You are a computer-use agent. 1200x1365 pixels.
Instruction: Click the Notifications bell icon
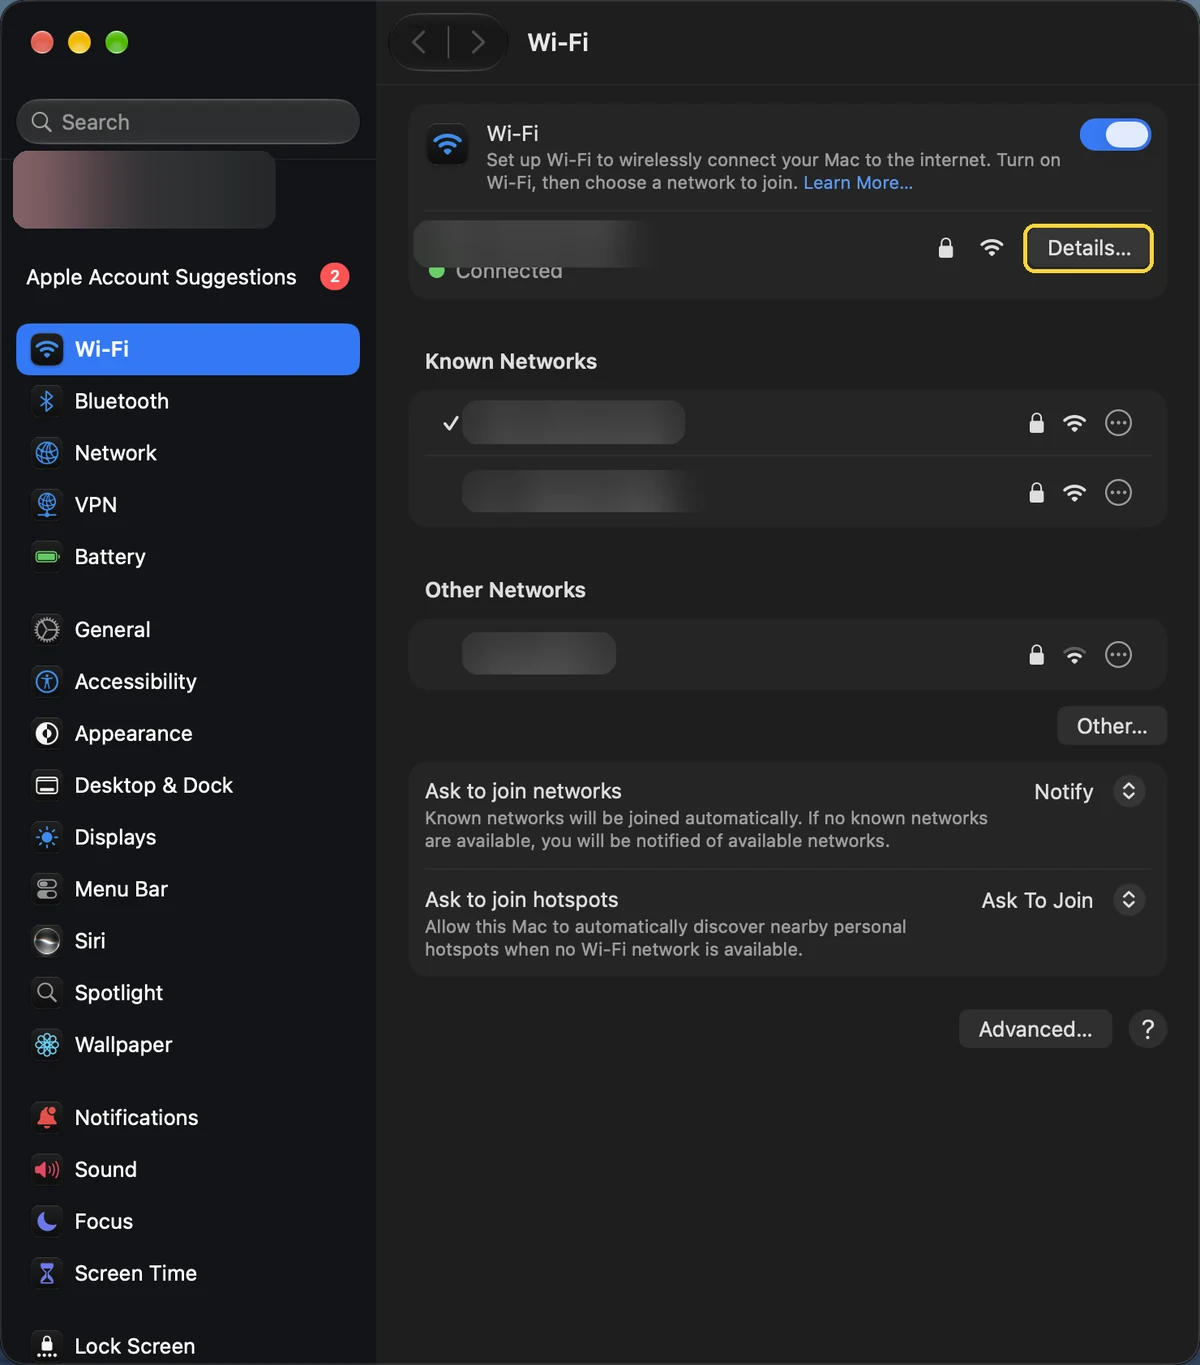pyautogui.click(x=47, y=1118)
